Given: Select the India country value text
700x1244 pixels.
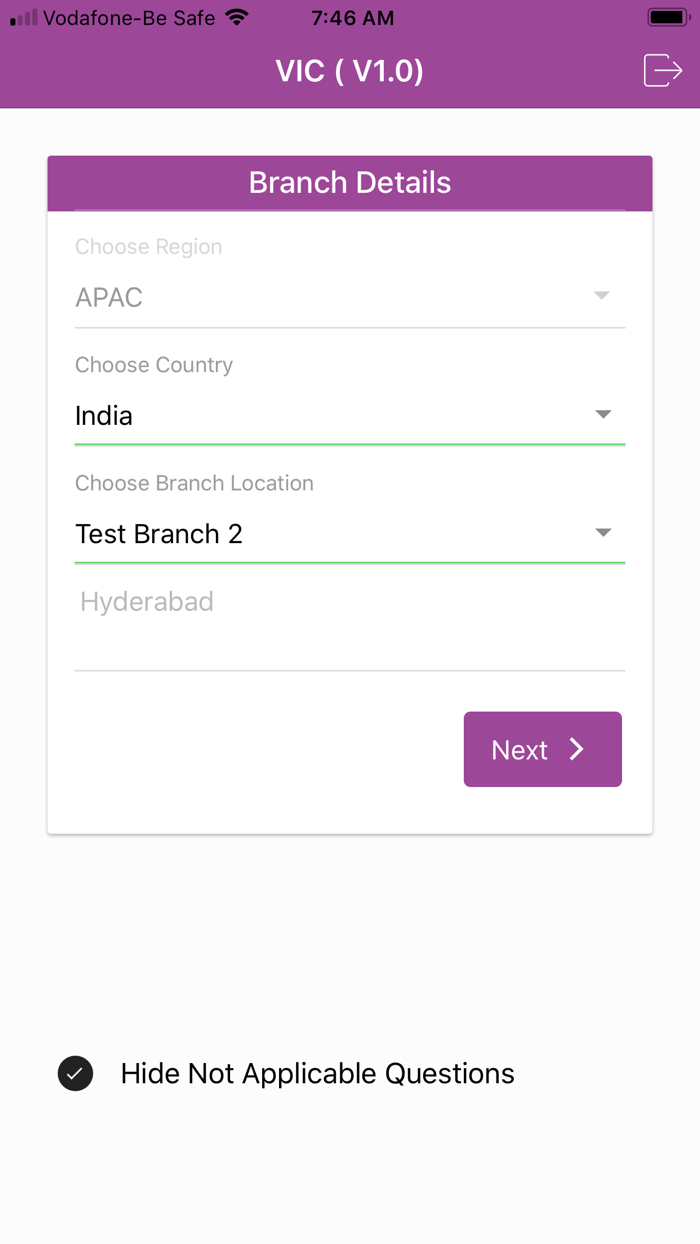Looking at the screenshot, I should click(x=104, y=416).
